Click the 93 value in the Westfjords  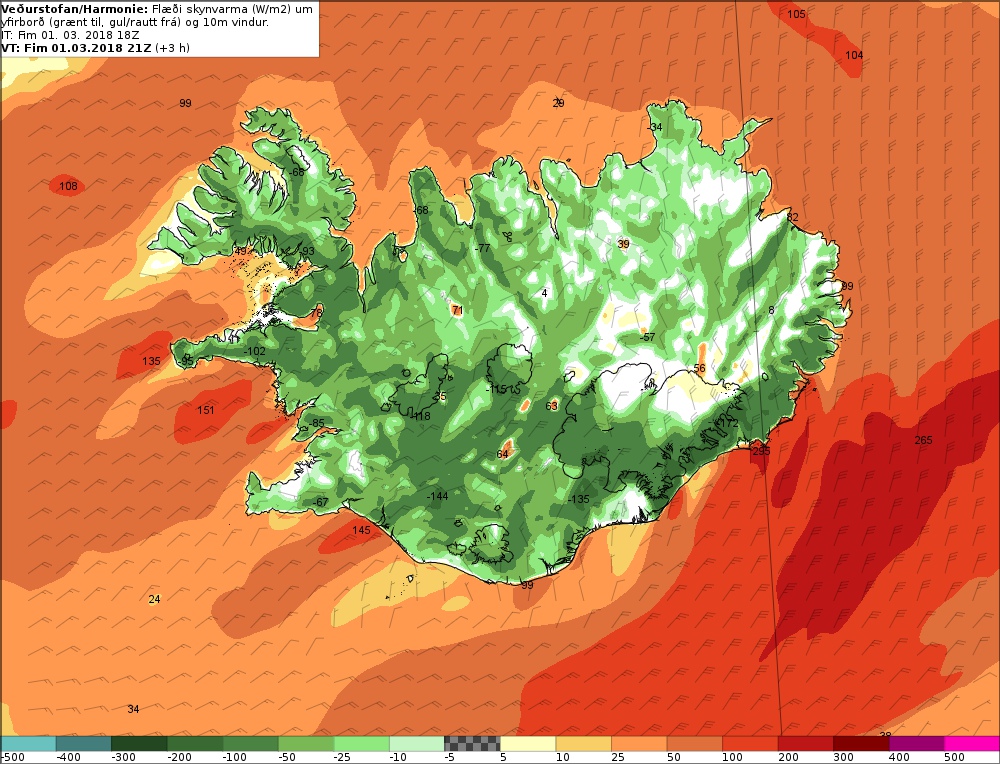[x=309, y=251]
